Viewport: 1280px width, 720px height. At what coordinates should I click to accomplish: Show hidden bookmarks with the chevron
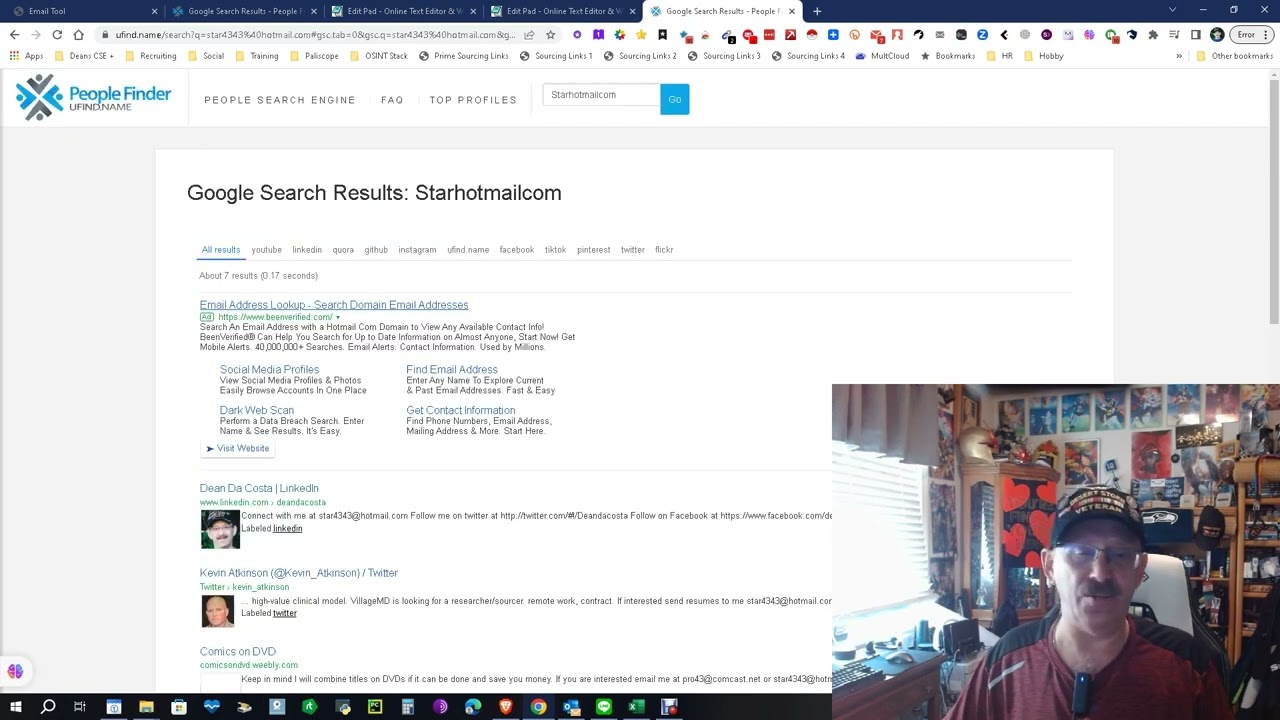[x=1179, y=56]
